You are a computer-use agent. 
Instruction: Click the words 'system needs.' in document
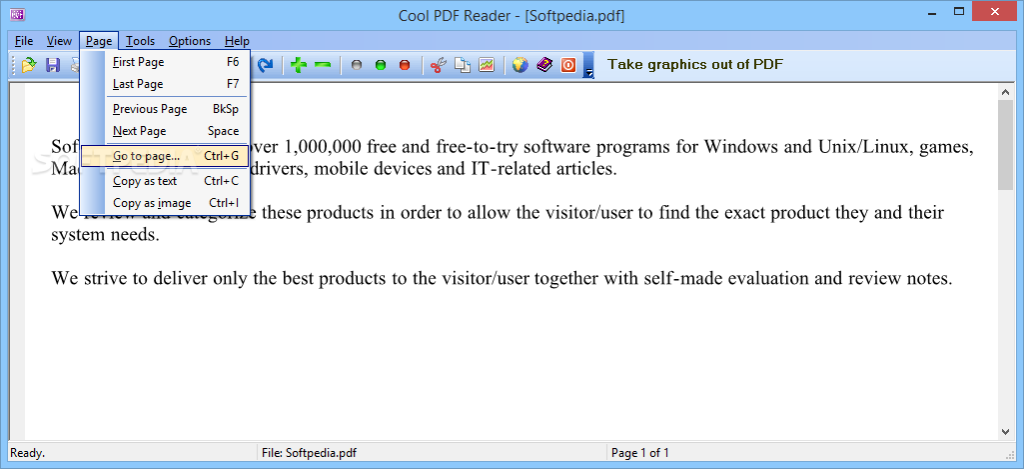(x=105, y=234)
